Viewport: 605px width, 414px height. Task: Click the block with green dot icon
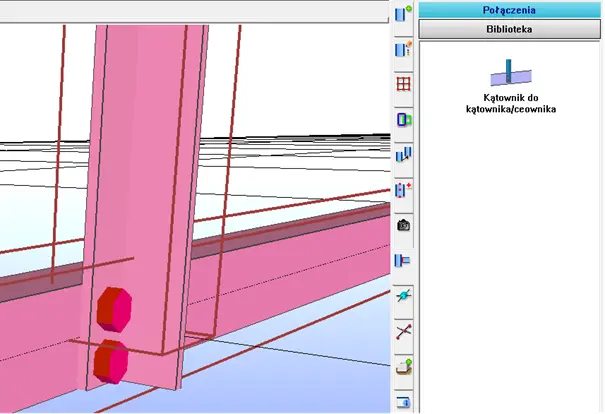coord(404,367)
